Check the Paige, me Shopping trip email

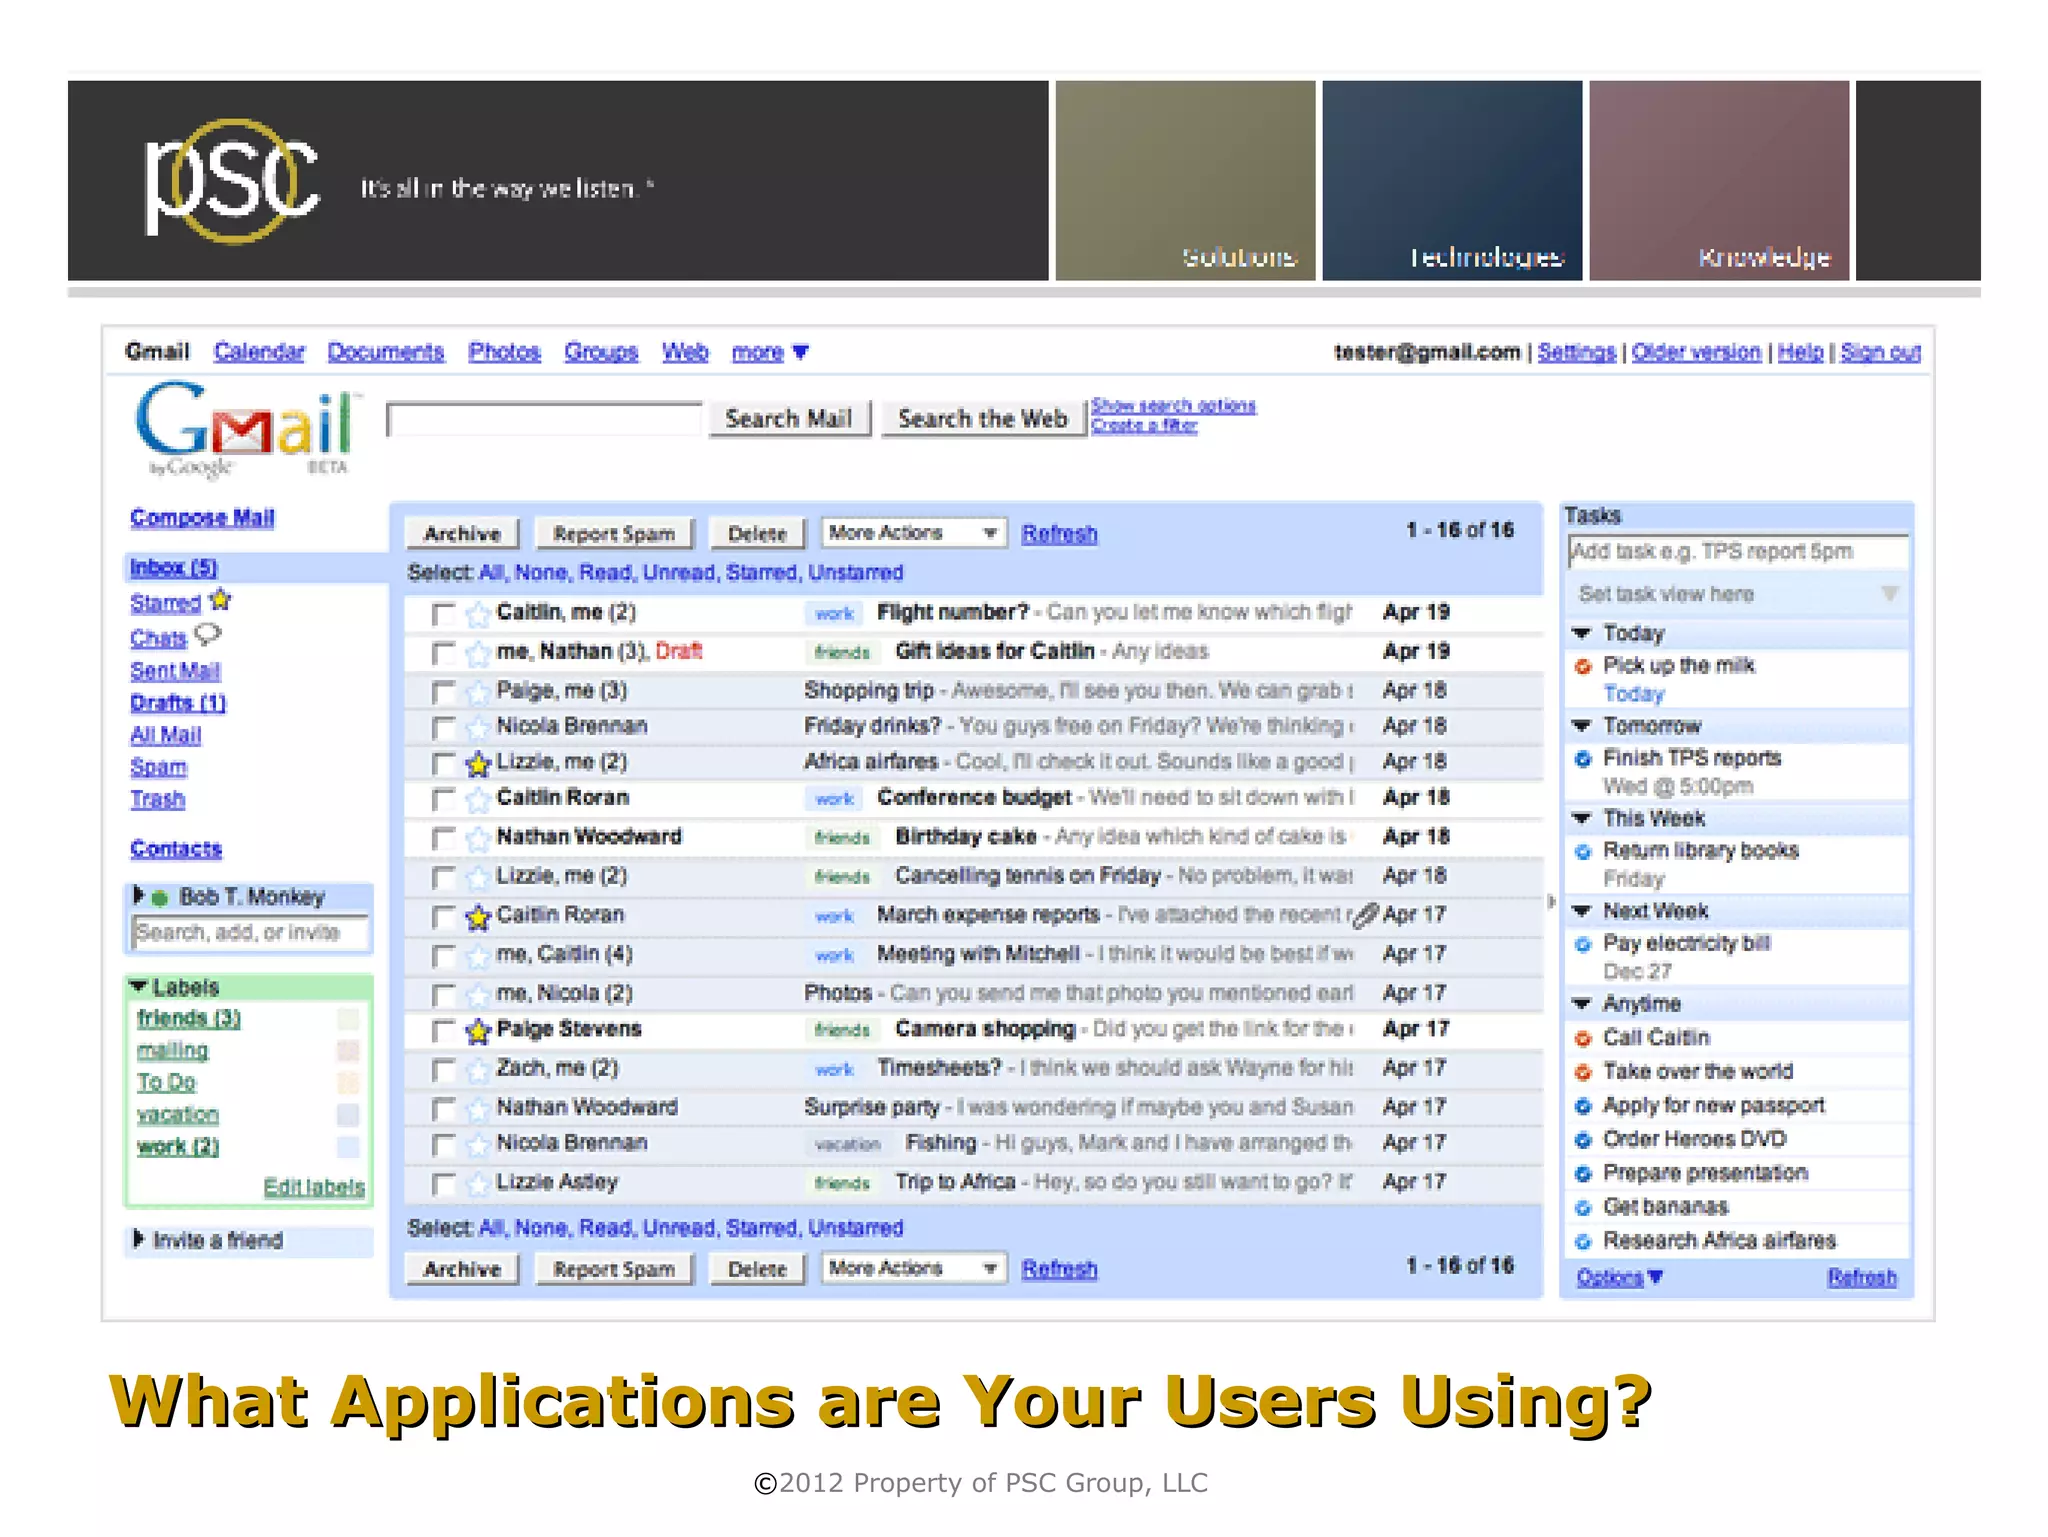443,692
